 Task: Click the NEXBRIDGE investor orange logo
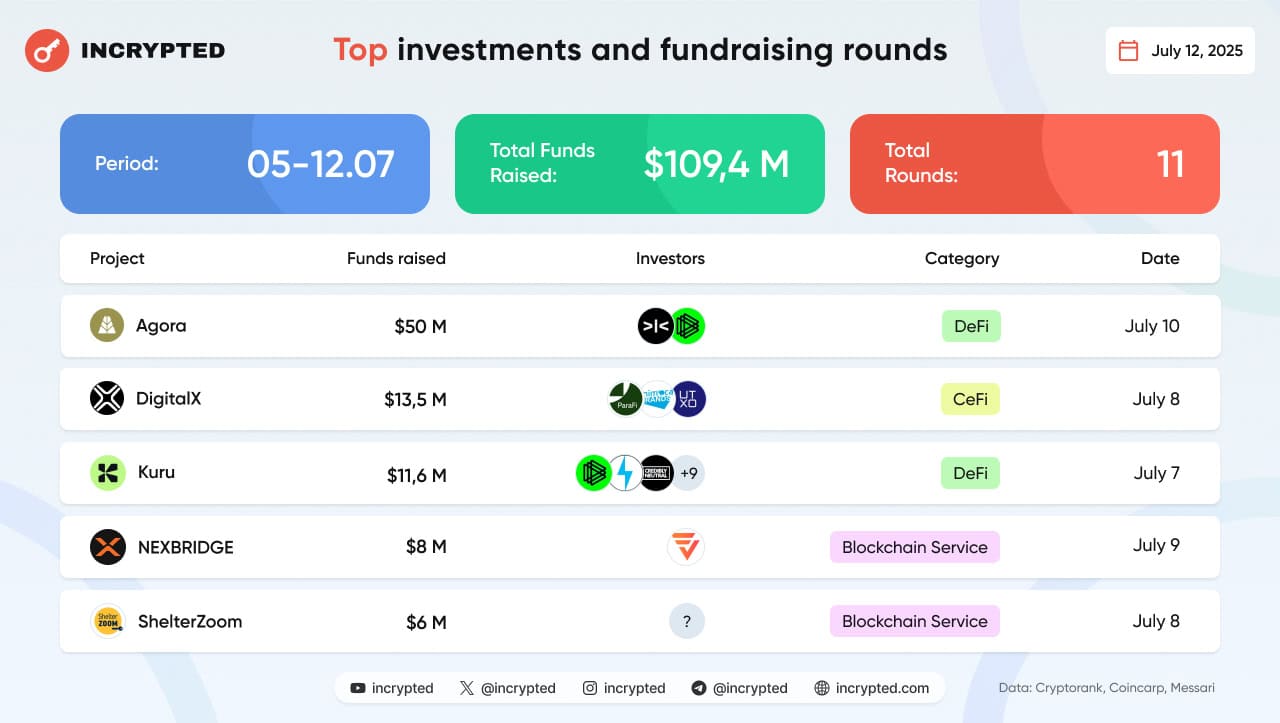click(686, 547)
